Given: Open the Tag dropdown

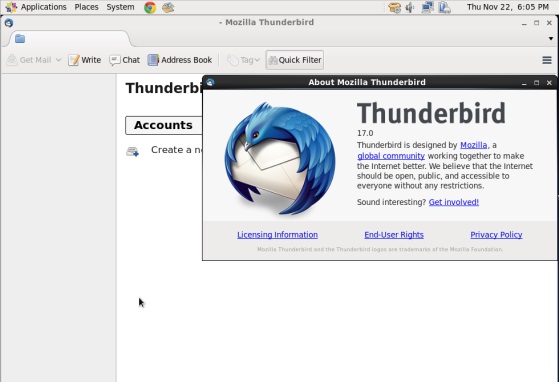Looking at the screenshot, I should (243, 60).
